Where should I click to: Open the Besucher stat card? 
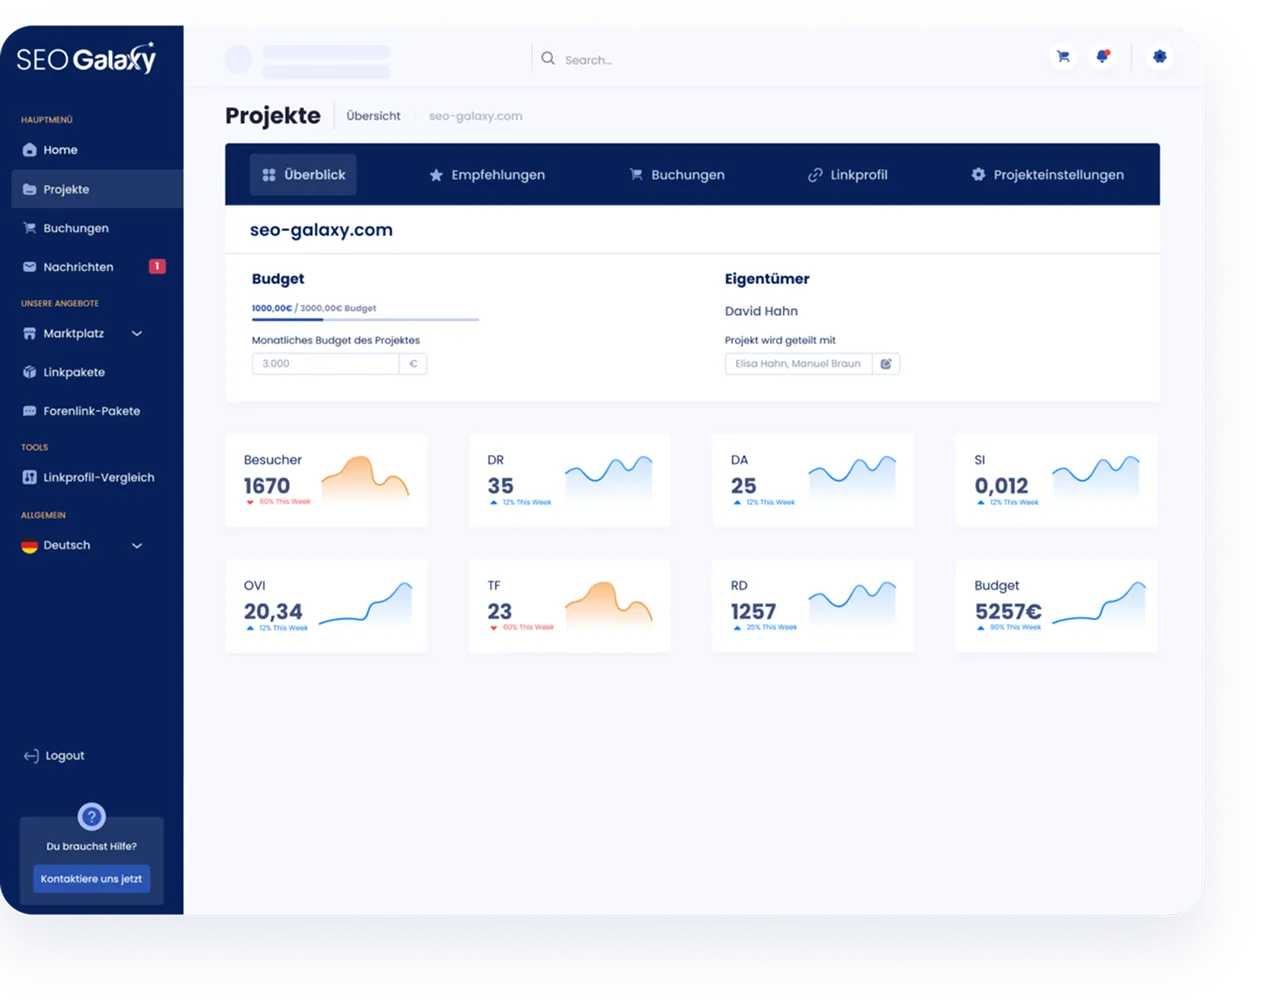tap(327, 480)
